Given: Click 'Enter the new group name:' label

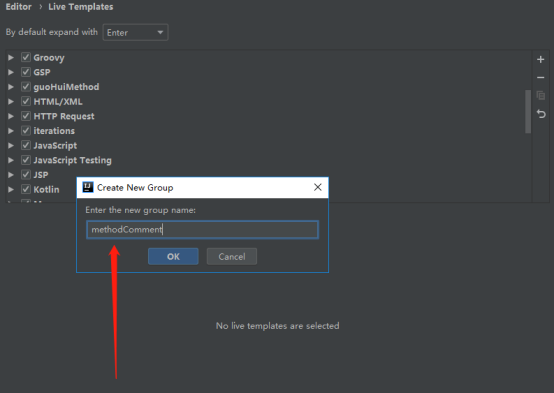Looking at the screenshot, I should pos(140,210).
